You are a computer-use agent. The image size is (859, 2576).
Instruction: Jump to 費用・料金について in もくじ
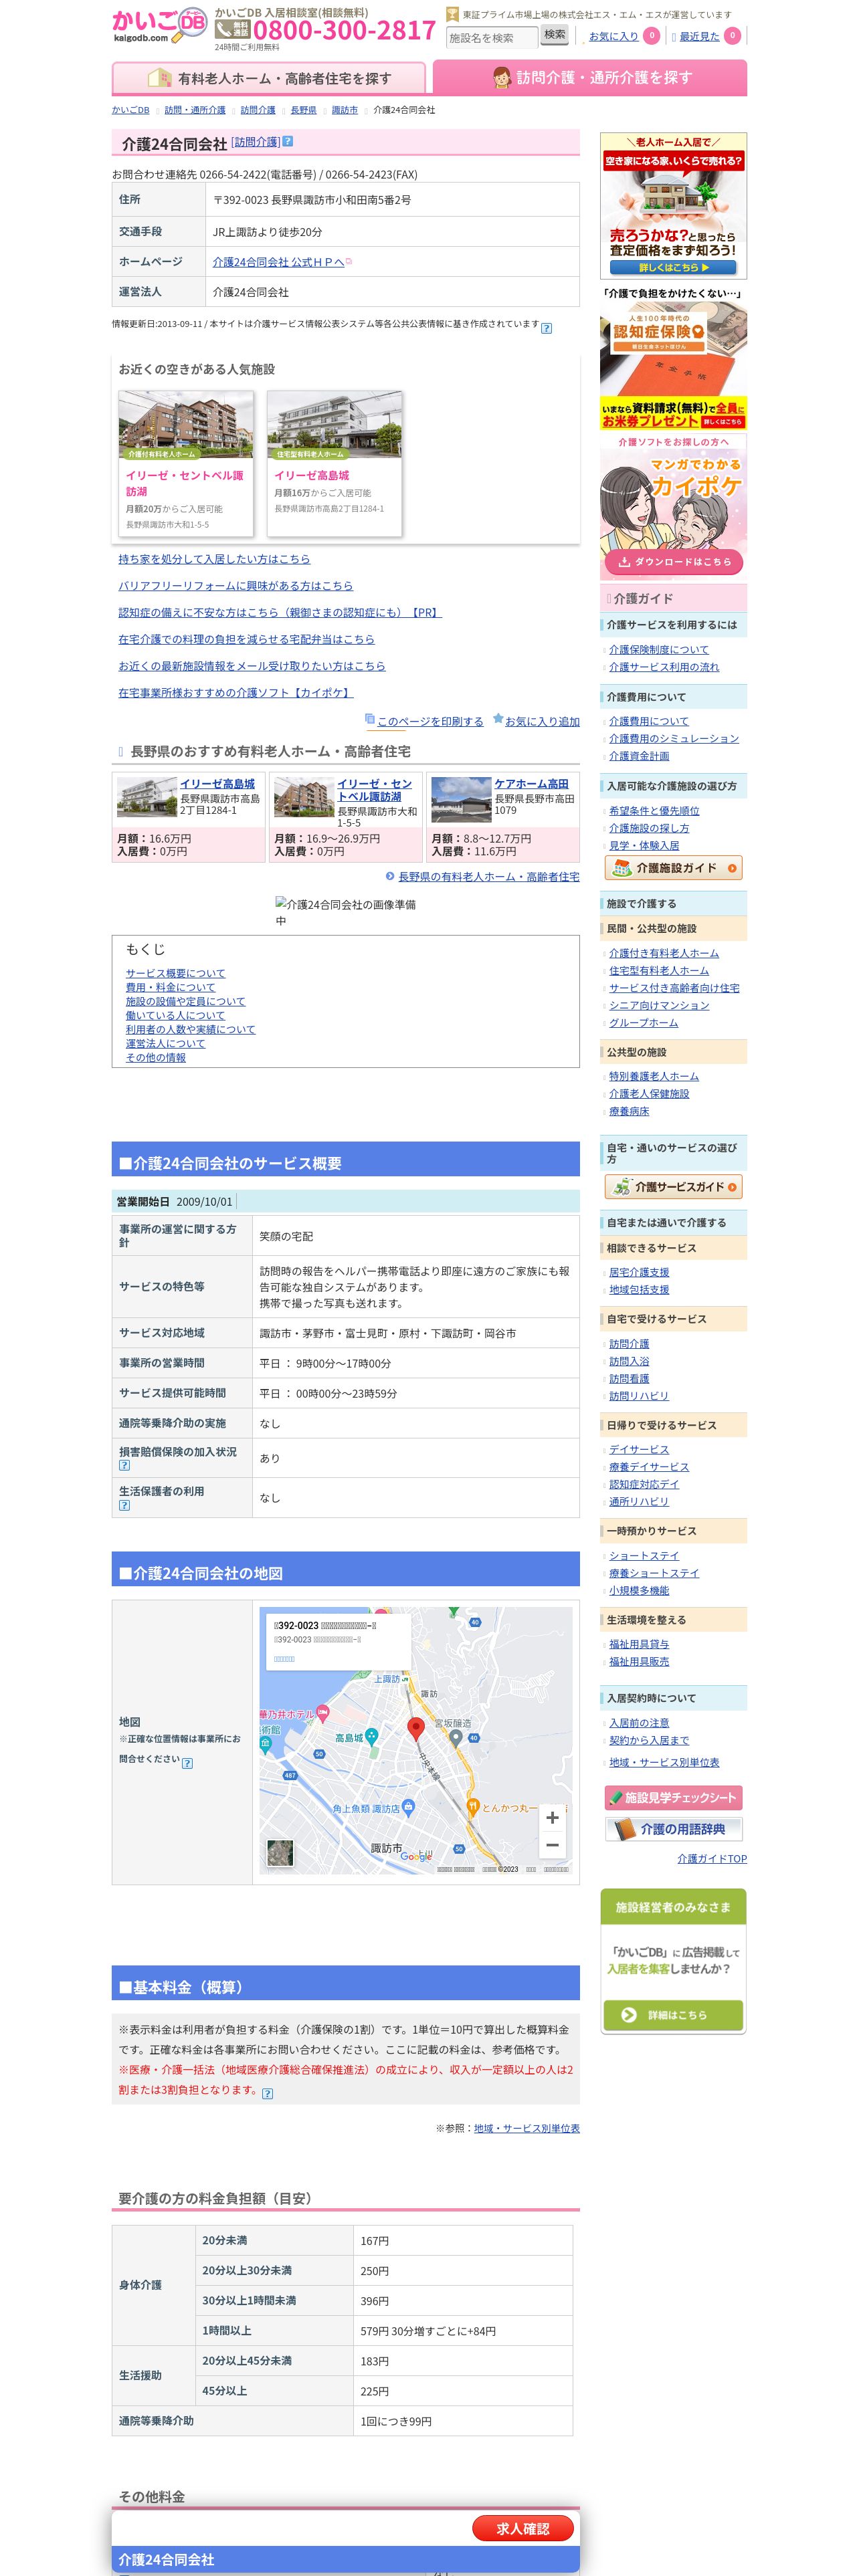tap(170, 987)
